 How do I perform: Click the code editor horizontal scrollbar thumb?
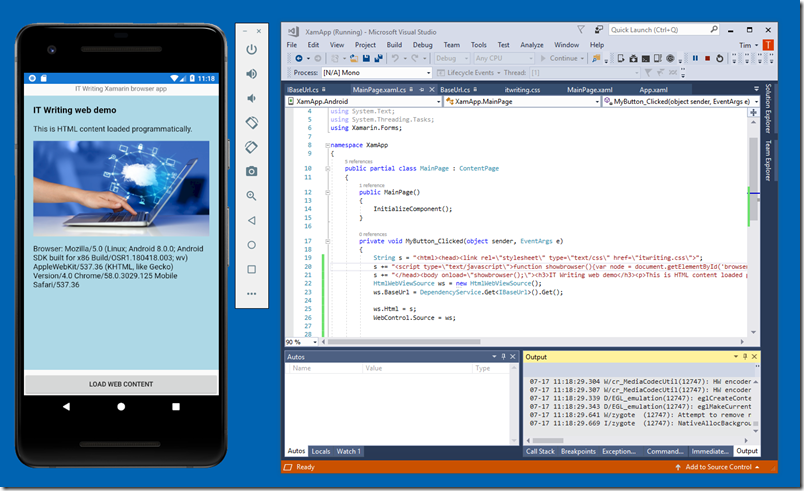coord(404,342)
